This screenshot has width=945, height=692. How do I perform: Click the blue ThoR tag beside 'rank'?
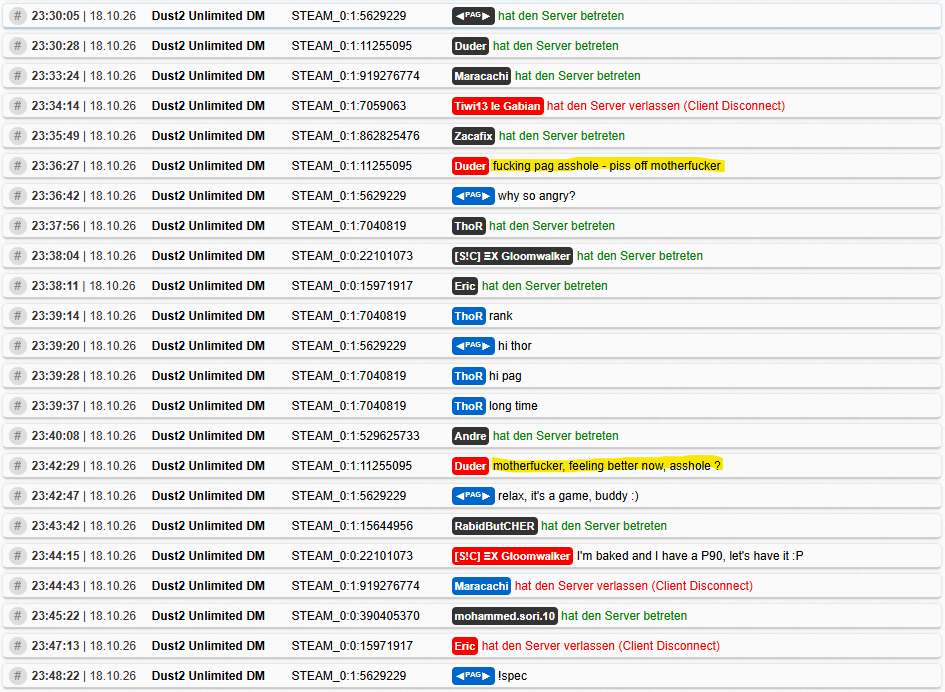click(468, 316)
